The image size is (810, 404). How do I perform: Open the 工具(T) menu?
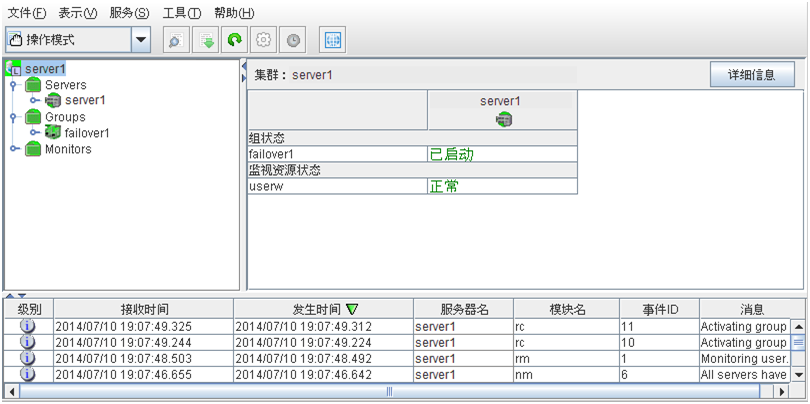(181, 13)
